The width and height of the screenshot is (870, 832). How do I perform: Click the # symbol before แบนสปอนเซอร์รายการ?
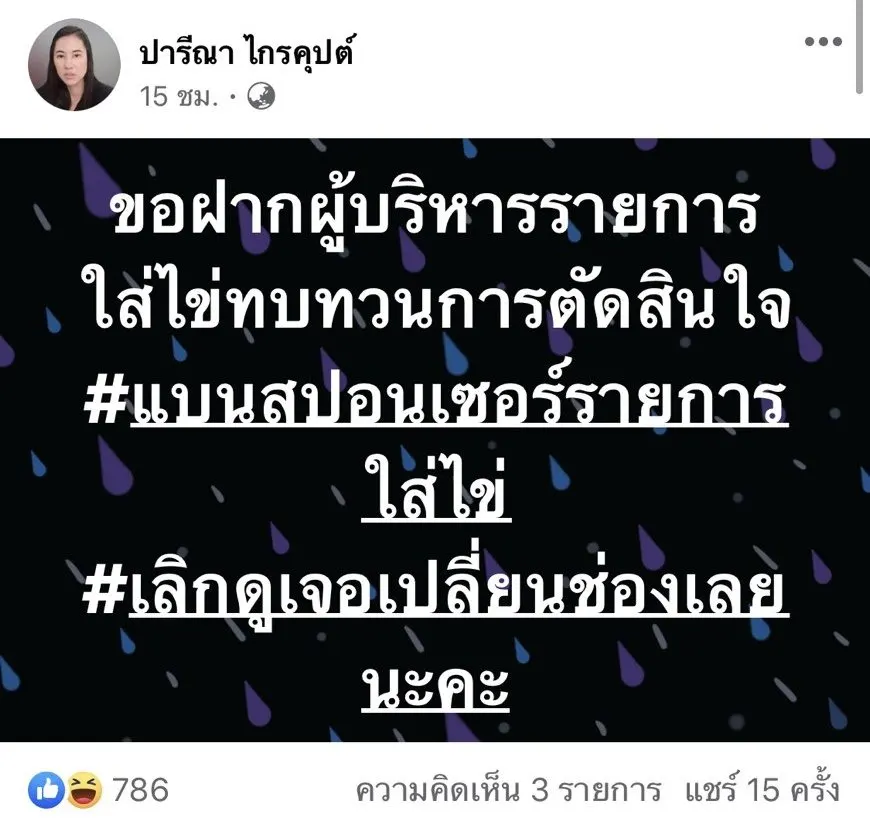(105, 402)
